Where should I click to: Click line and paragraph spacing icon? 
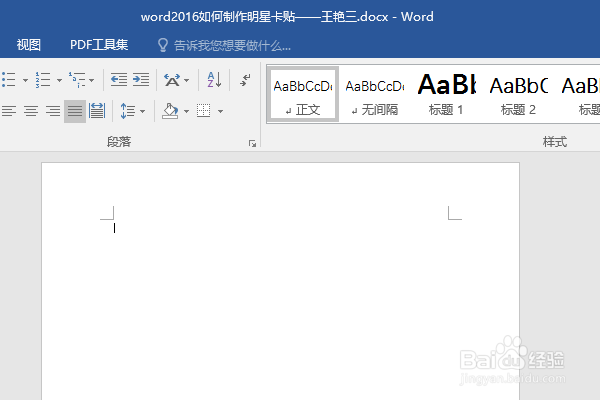[x=127, y=111]
